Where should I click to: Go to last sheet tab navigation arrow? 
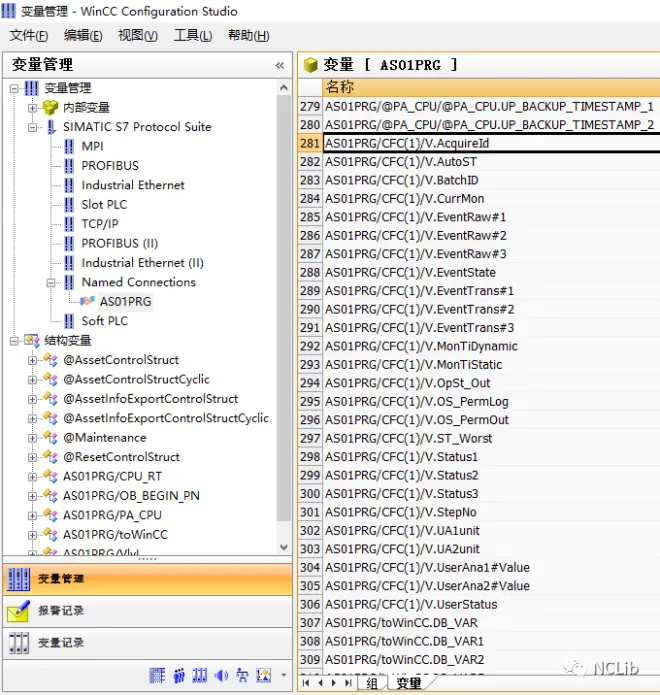coord(349,683)
